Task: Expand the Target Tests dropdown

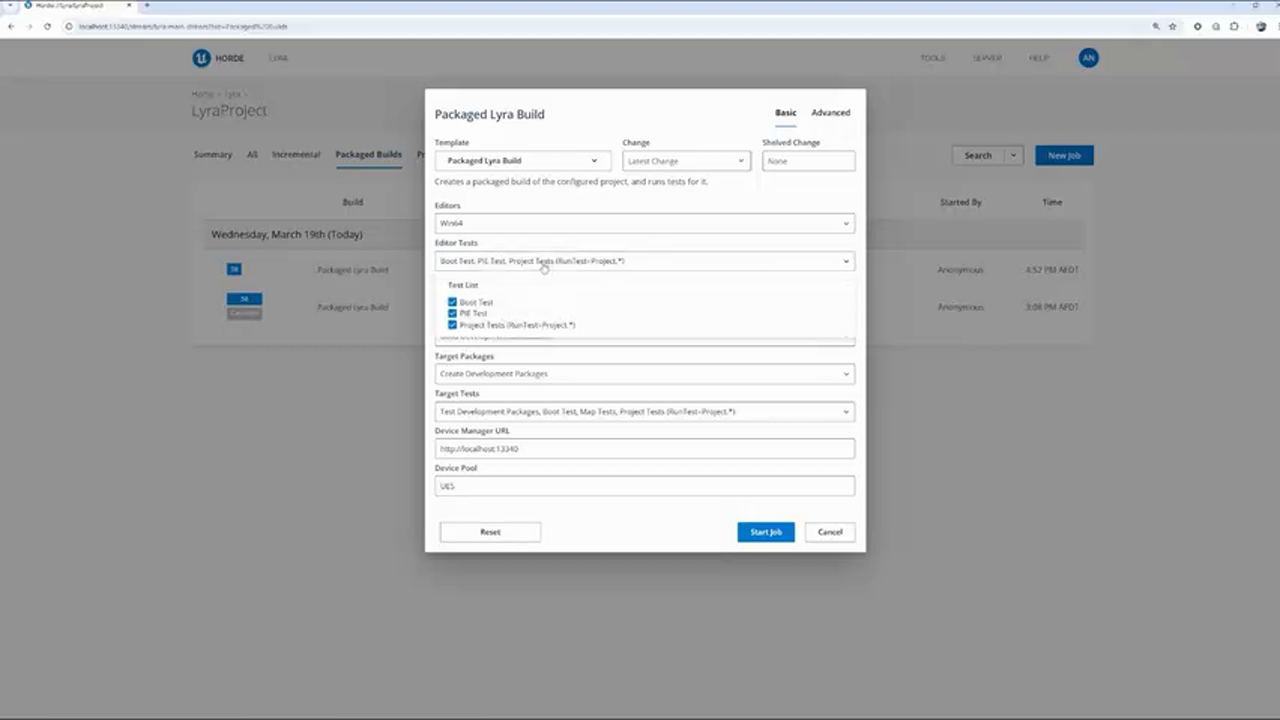Action: coord(644,412)
